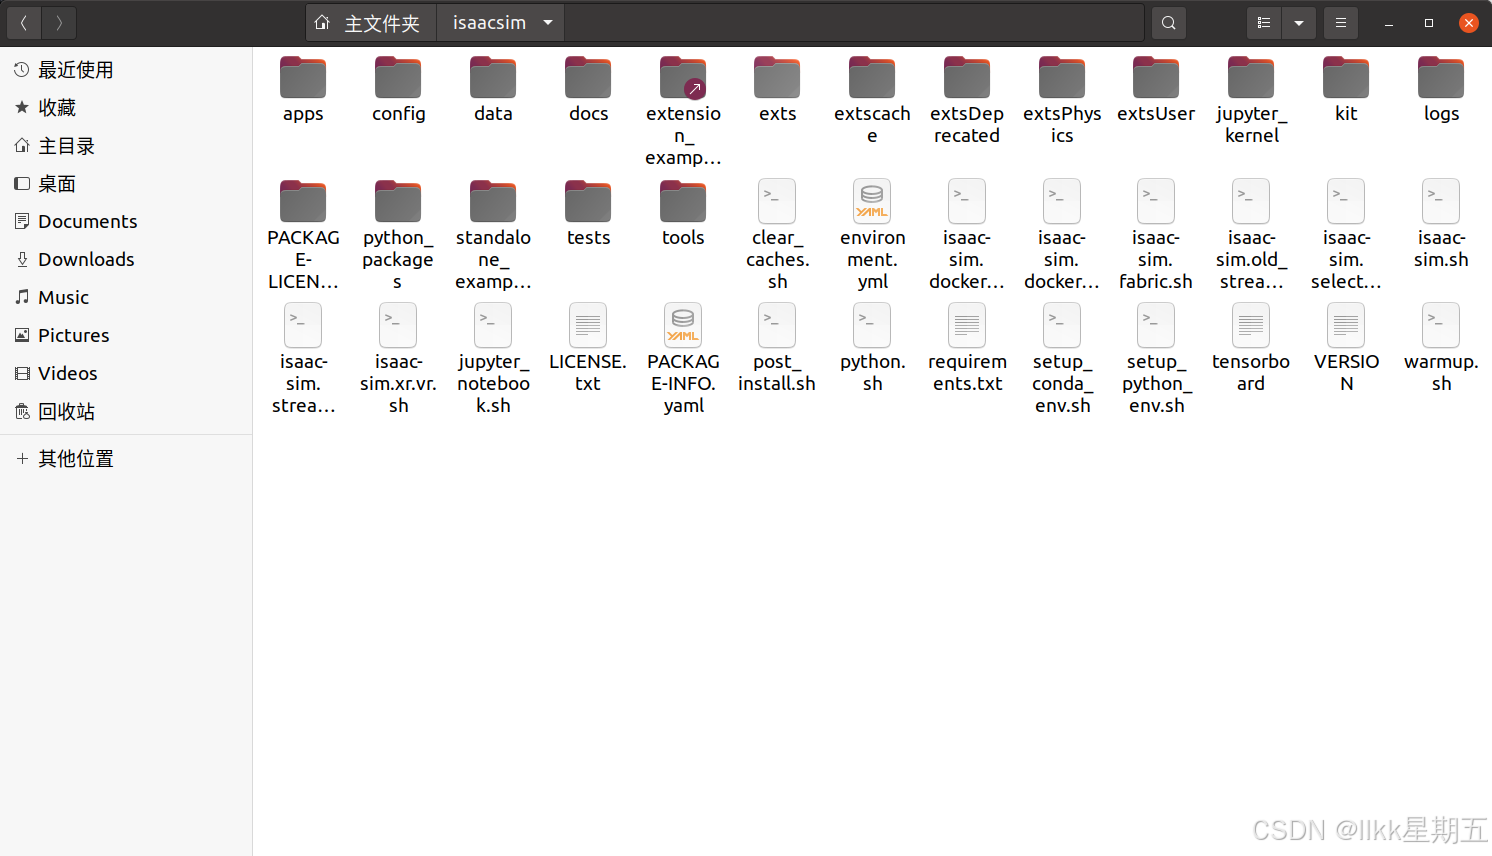Navigate to home folder in path bar
This screenshot has width=1492, height=856.
370,22
